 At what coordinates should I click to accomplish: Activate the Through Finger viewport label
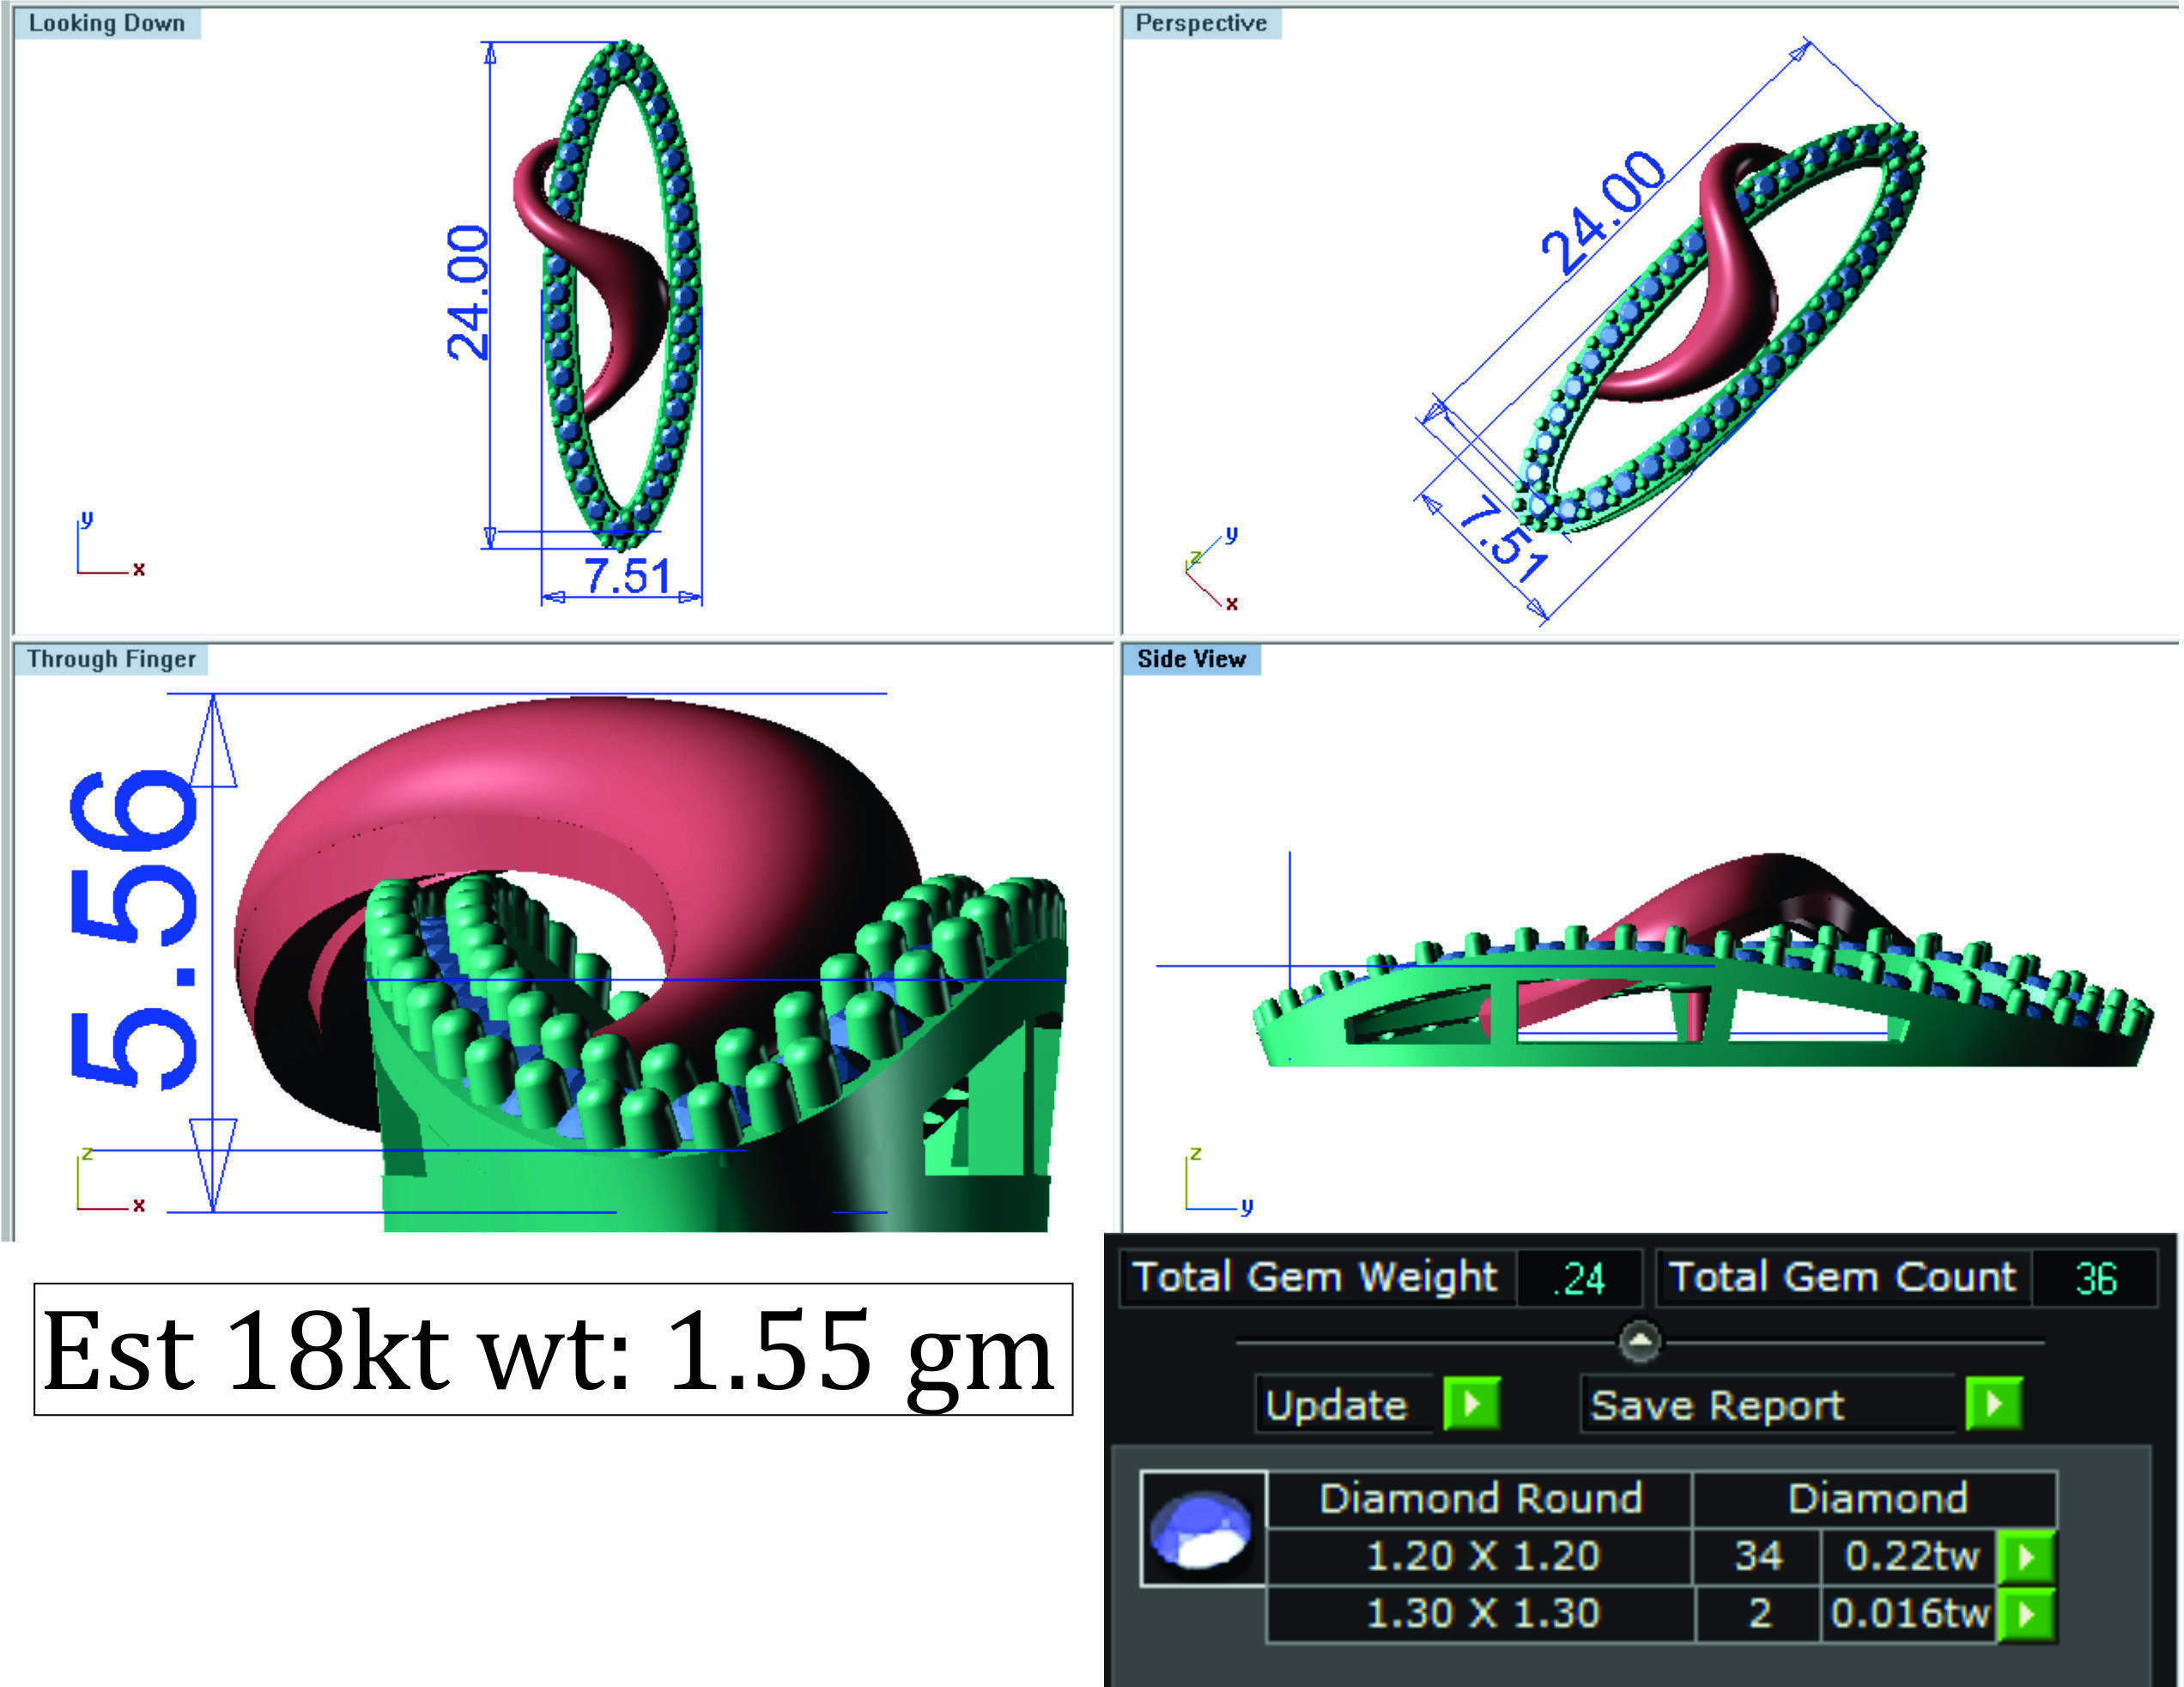coord(111,659)
